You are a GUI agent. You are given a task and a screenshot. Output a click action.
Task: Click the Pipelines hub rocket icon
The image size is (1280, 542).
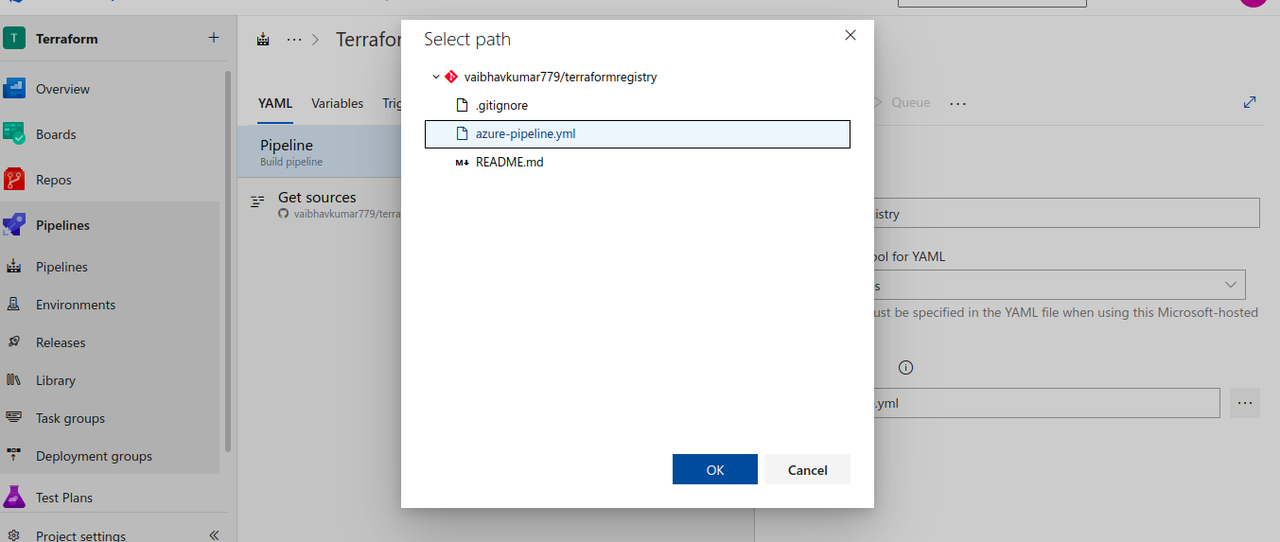coord(14,225)
